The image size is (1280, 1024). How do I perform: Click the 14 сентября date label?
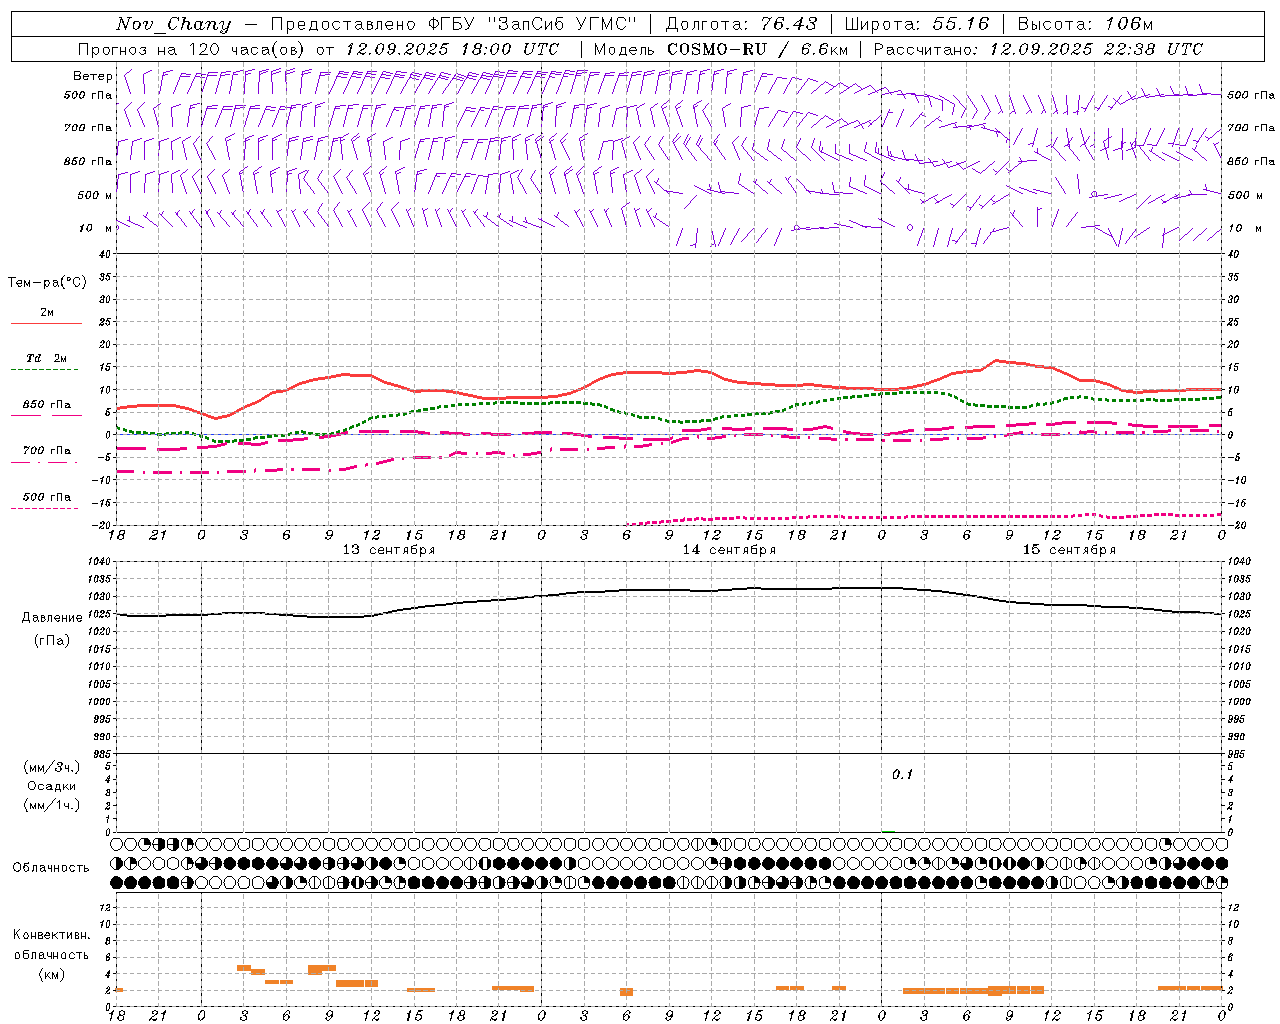click(729, 550)
